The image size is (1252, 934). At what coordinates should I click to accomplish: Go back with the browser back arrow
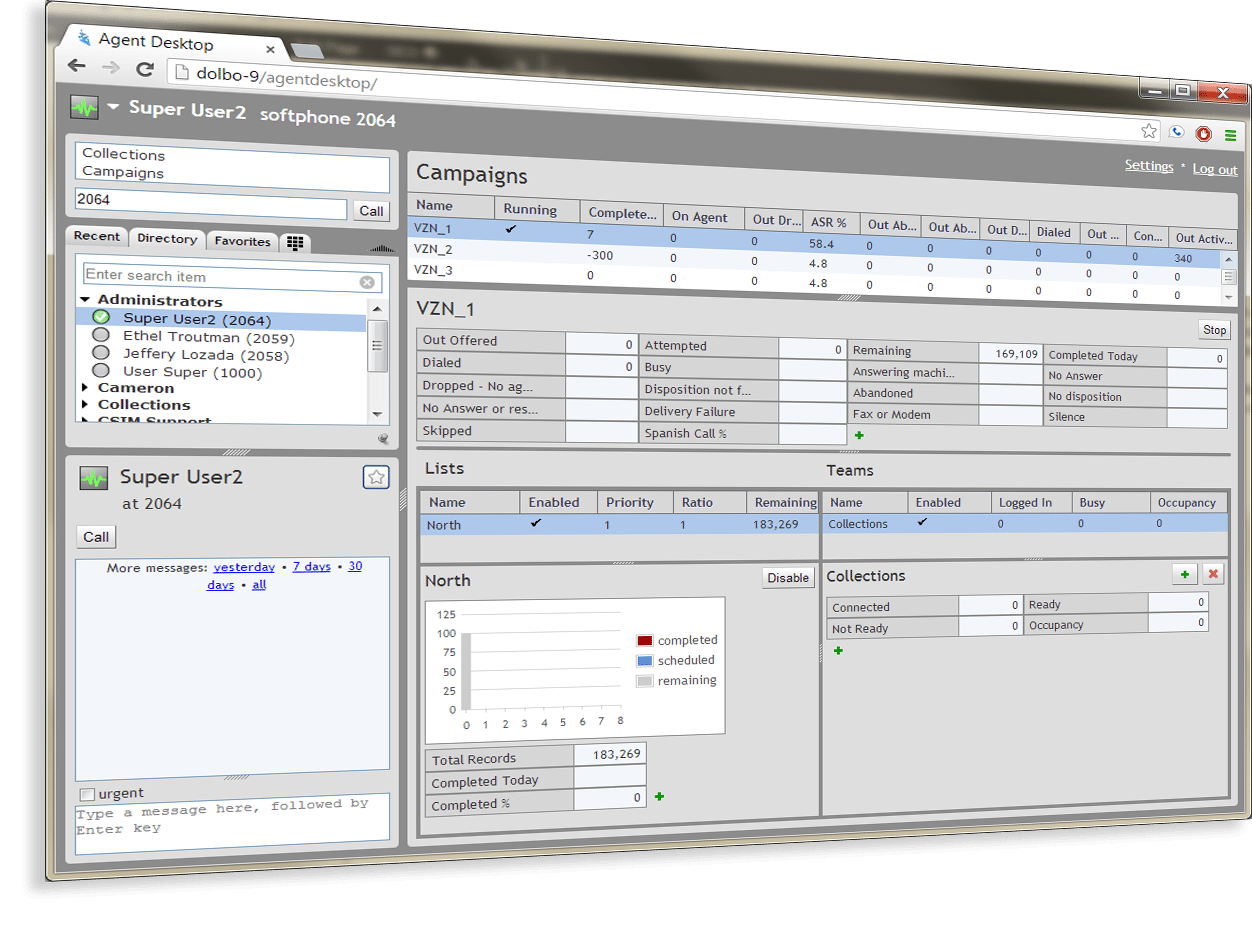pyautogui.click(x=77, y=66)
